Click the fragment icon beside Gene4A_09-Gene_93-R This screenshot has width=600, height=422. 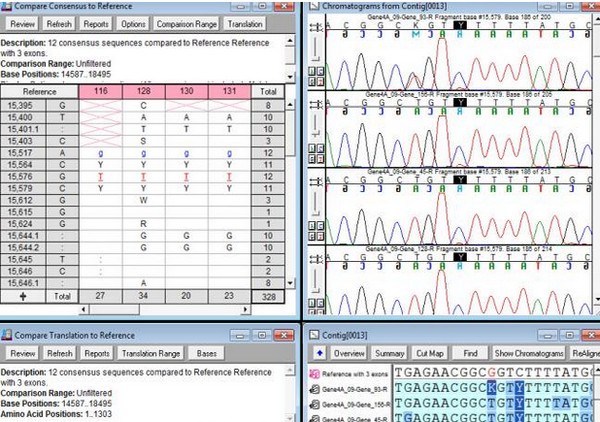tap(314, 389)
